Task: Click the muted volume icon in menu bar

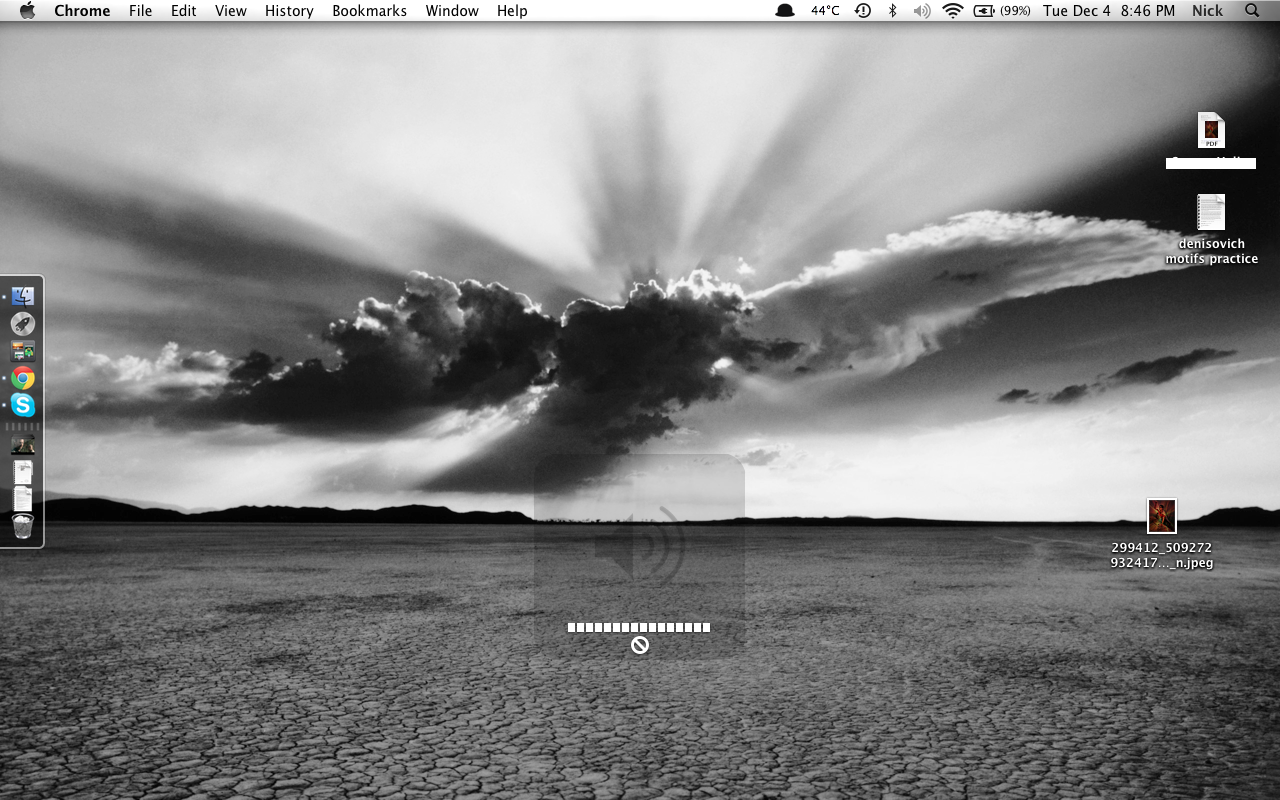Action: tap(921, 11)
